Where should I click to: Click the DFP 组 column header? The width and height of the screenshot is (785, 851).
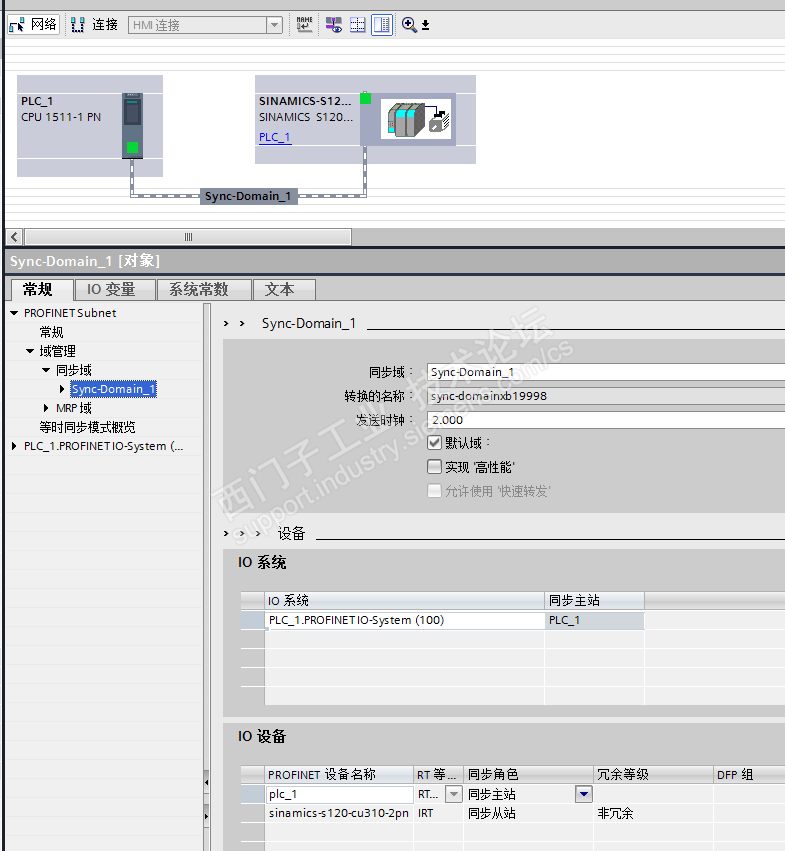coord(749,775)
